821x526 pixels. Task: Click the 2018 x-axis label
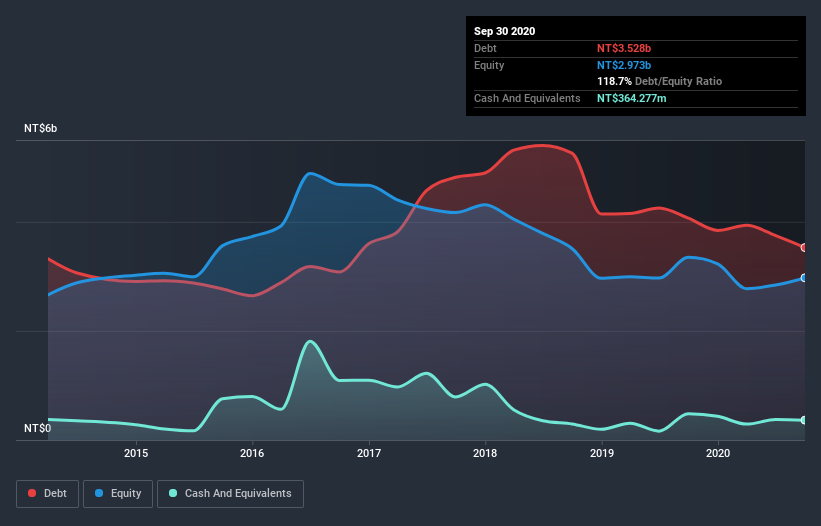(x=485, y=453)
